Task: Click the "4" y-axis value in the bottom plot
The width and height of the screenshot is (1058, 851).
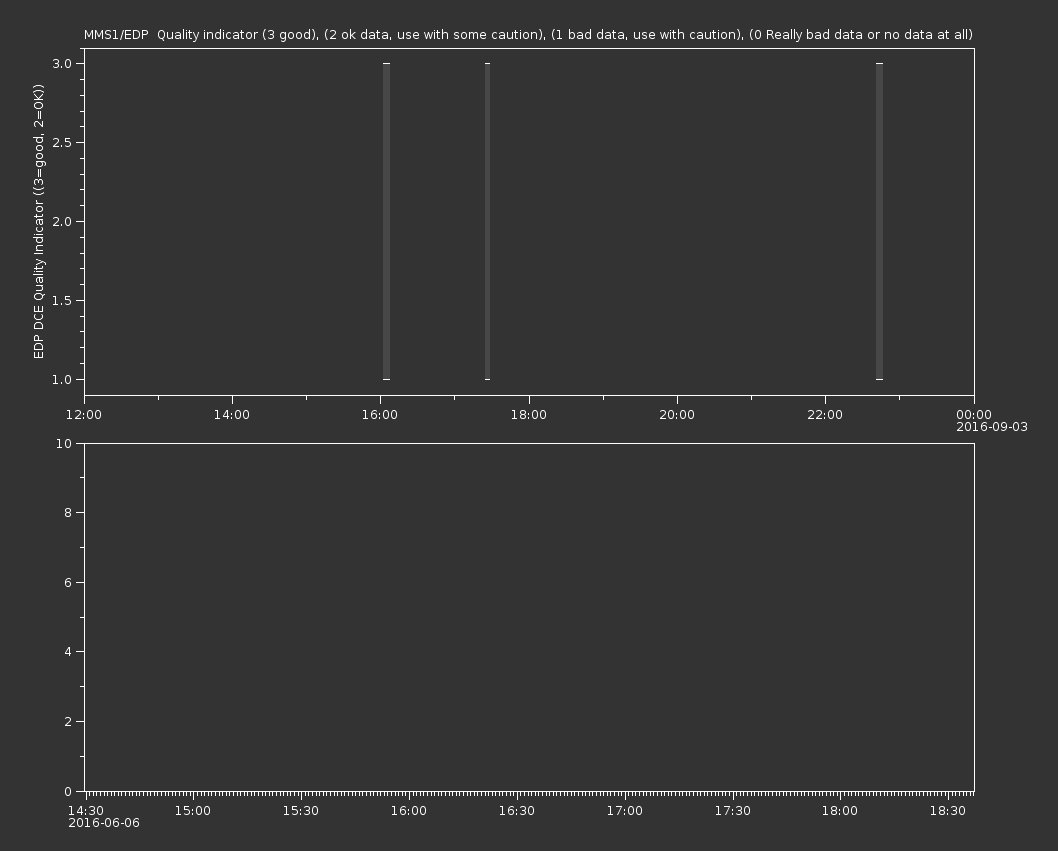Action: (68, 652)
